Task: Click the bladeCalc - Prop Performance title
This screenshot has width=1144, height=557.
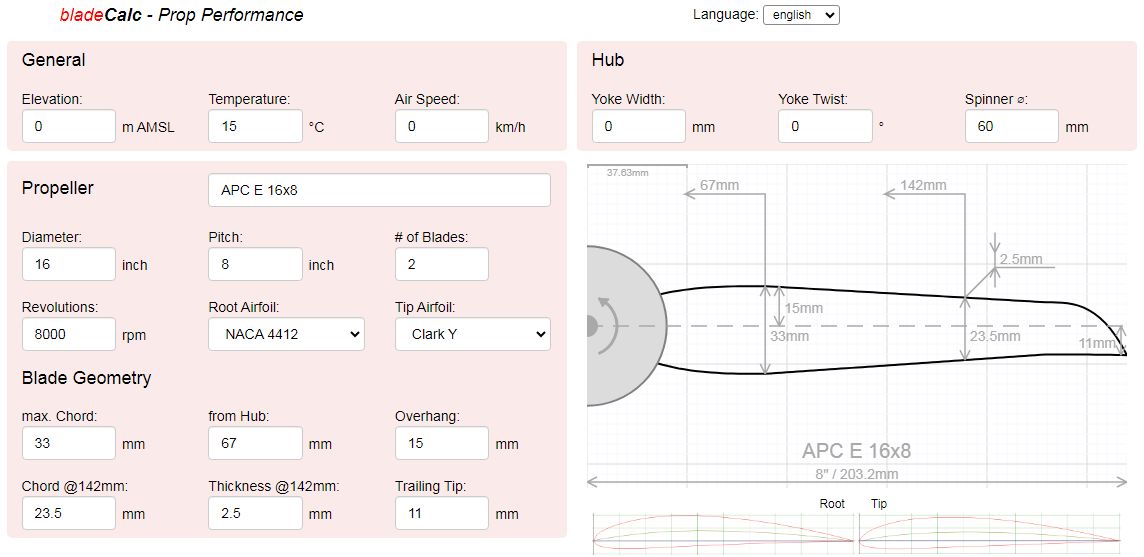Action: 181,15
